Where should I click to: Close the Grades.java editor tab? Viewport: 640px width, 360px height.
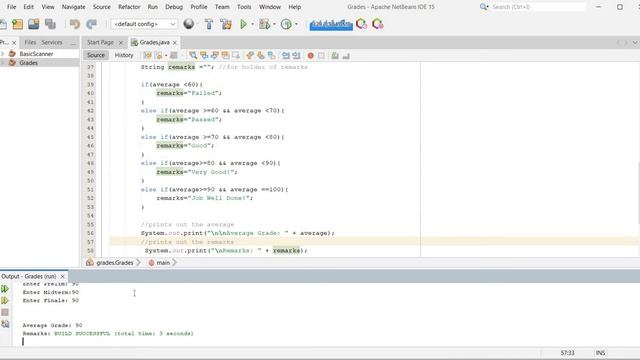[x=175, y=42]
